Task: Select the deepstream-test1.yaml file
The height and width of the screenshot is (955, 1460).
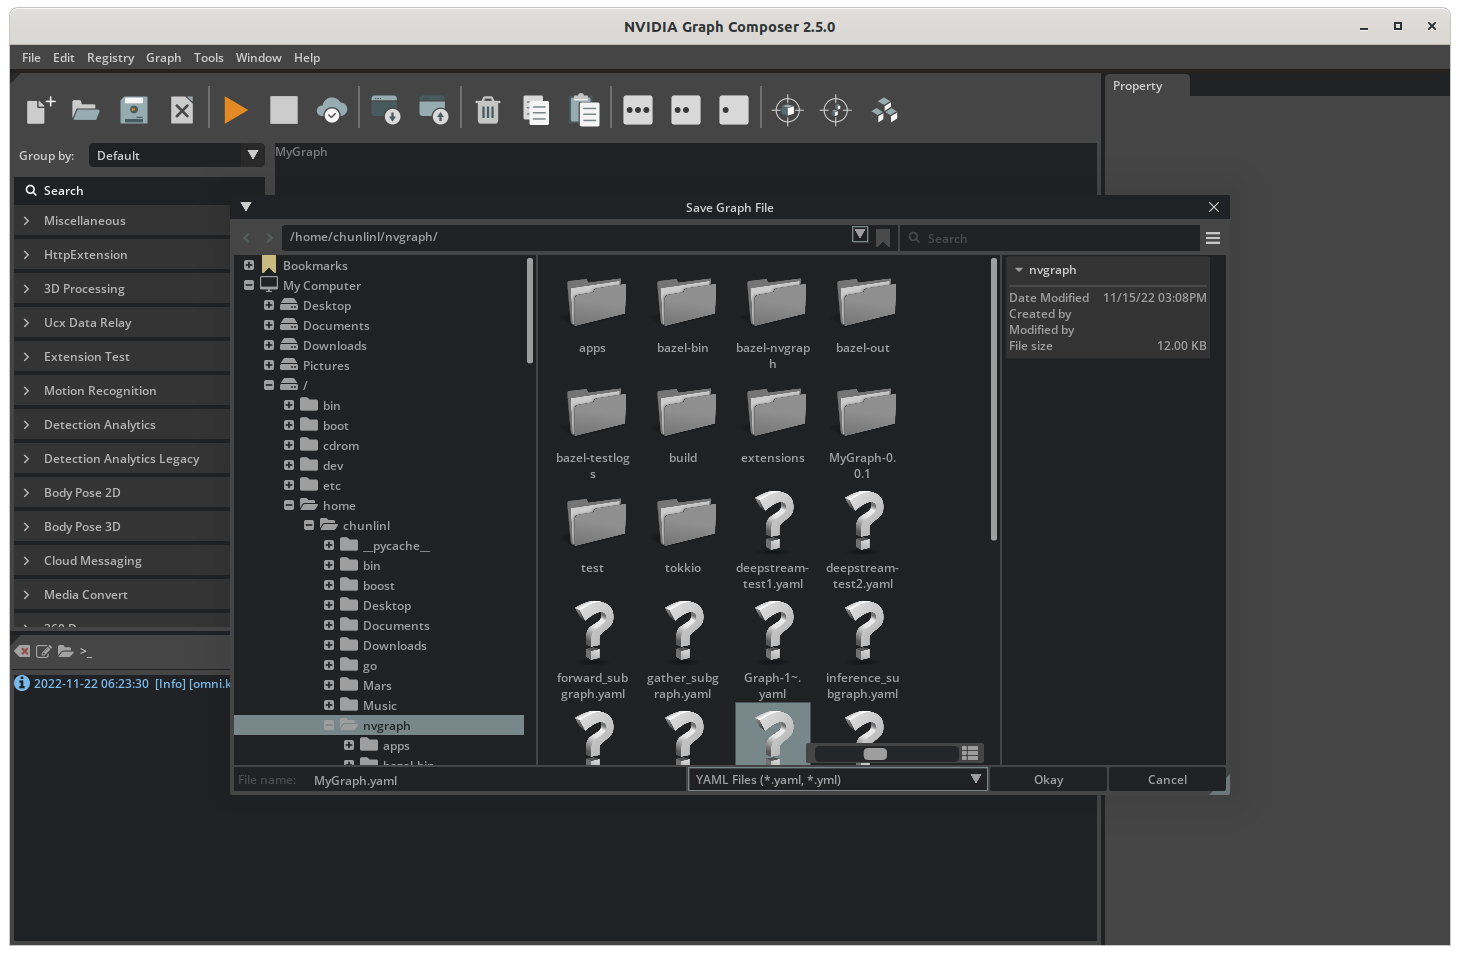Action: [773, 541]
